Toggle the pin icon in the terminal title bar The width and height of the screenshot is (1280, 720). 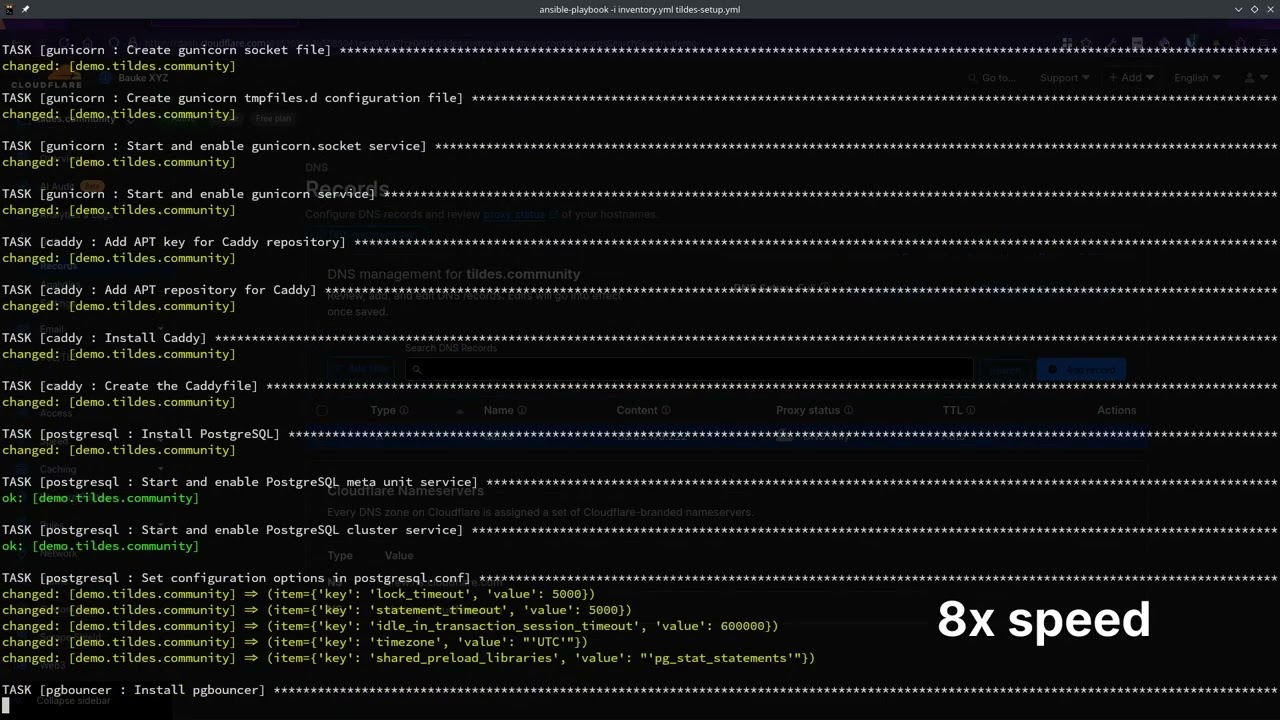pos(25,9)
